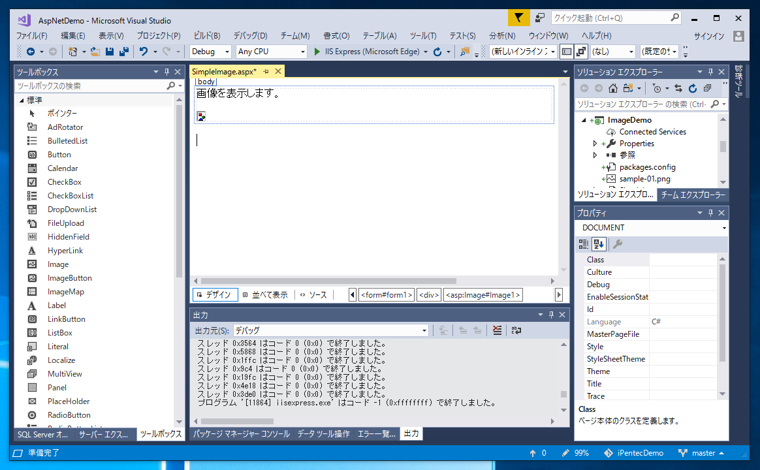
Task: Click the browser refresh icon in toolbar
Action: coord(438,51)
